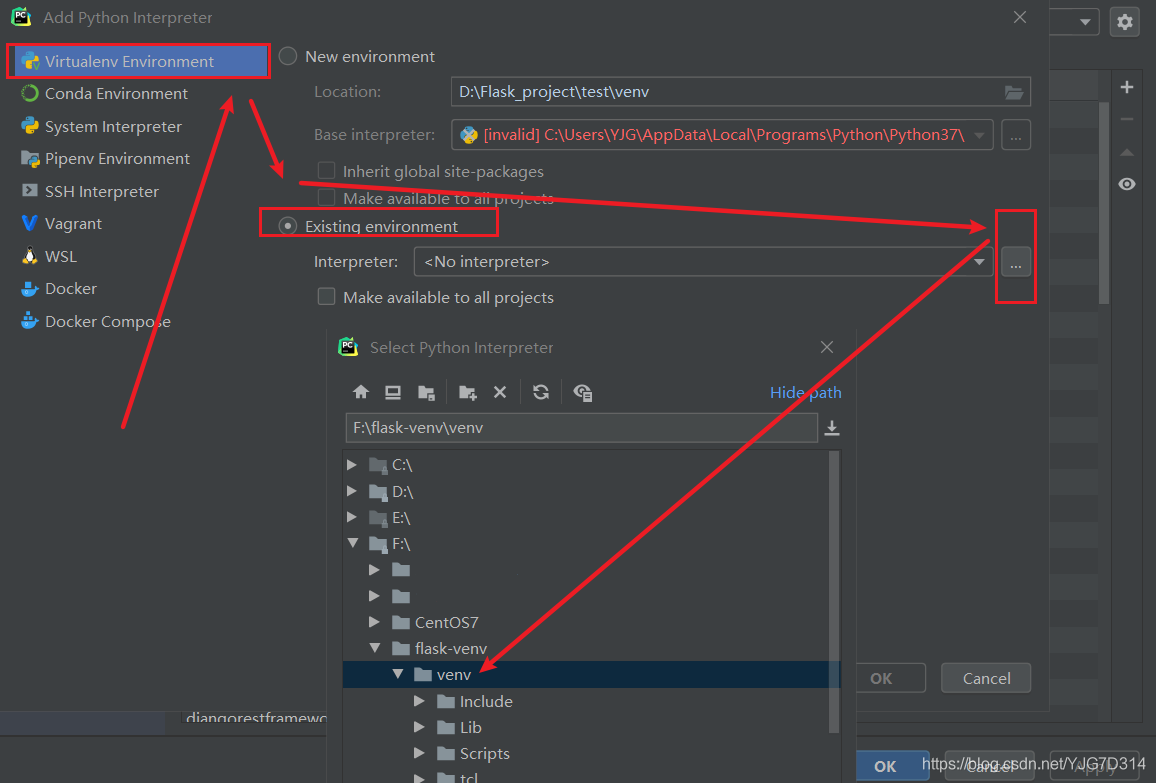Browse folder icon in Location field
This screenshot has width=1156, height=783.
click(1014, 92)
